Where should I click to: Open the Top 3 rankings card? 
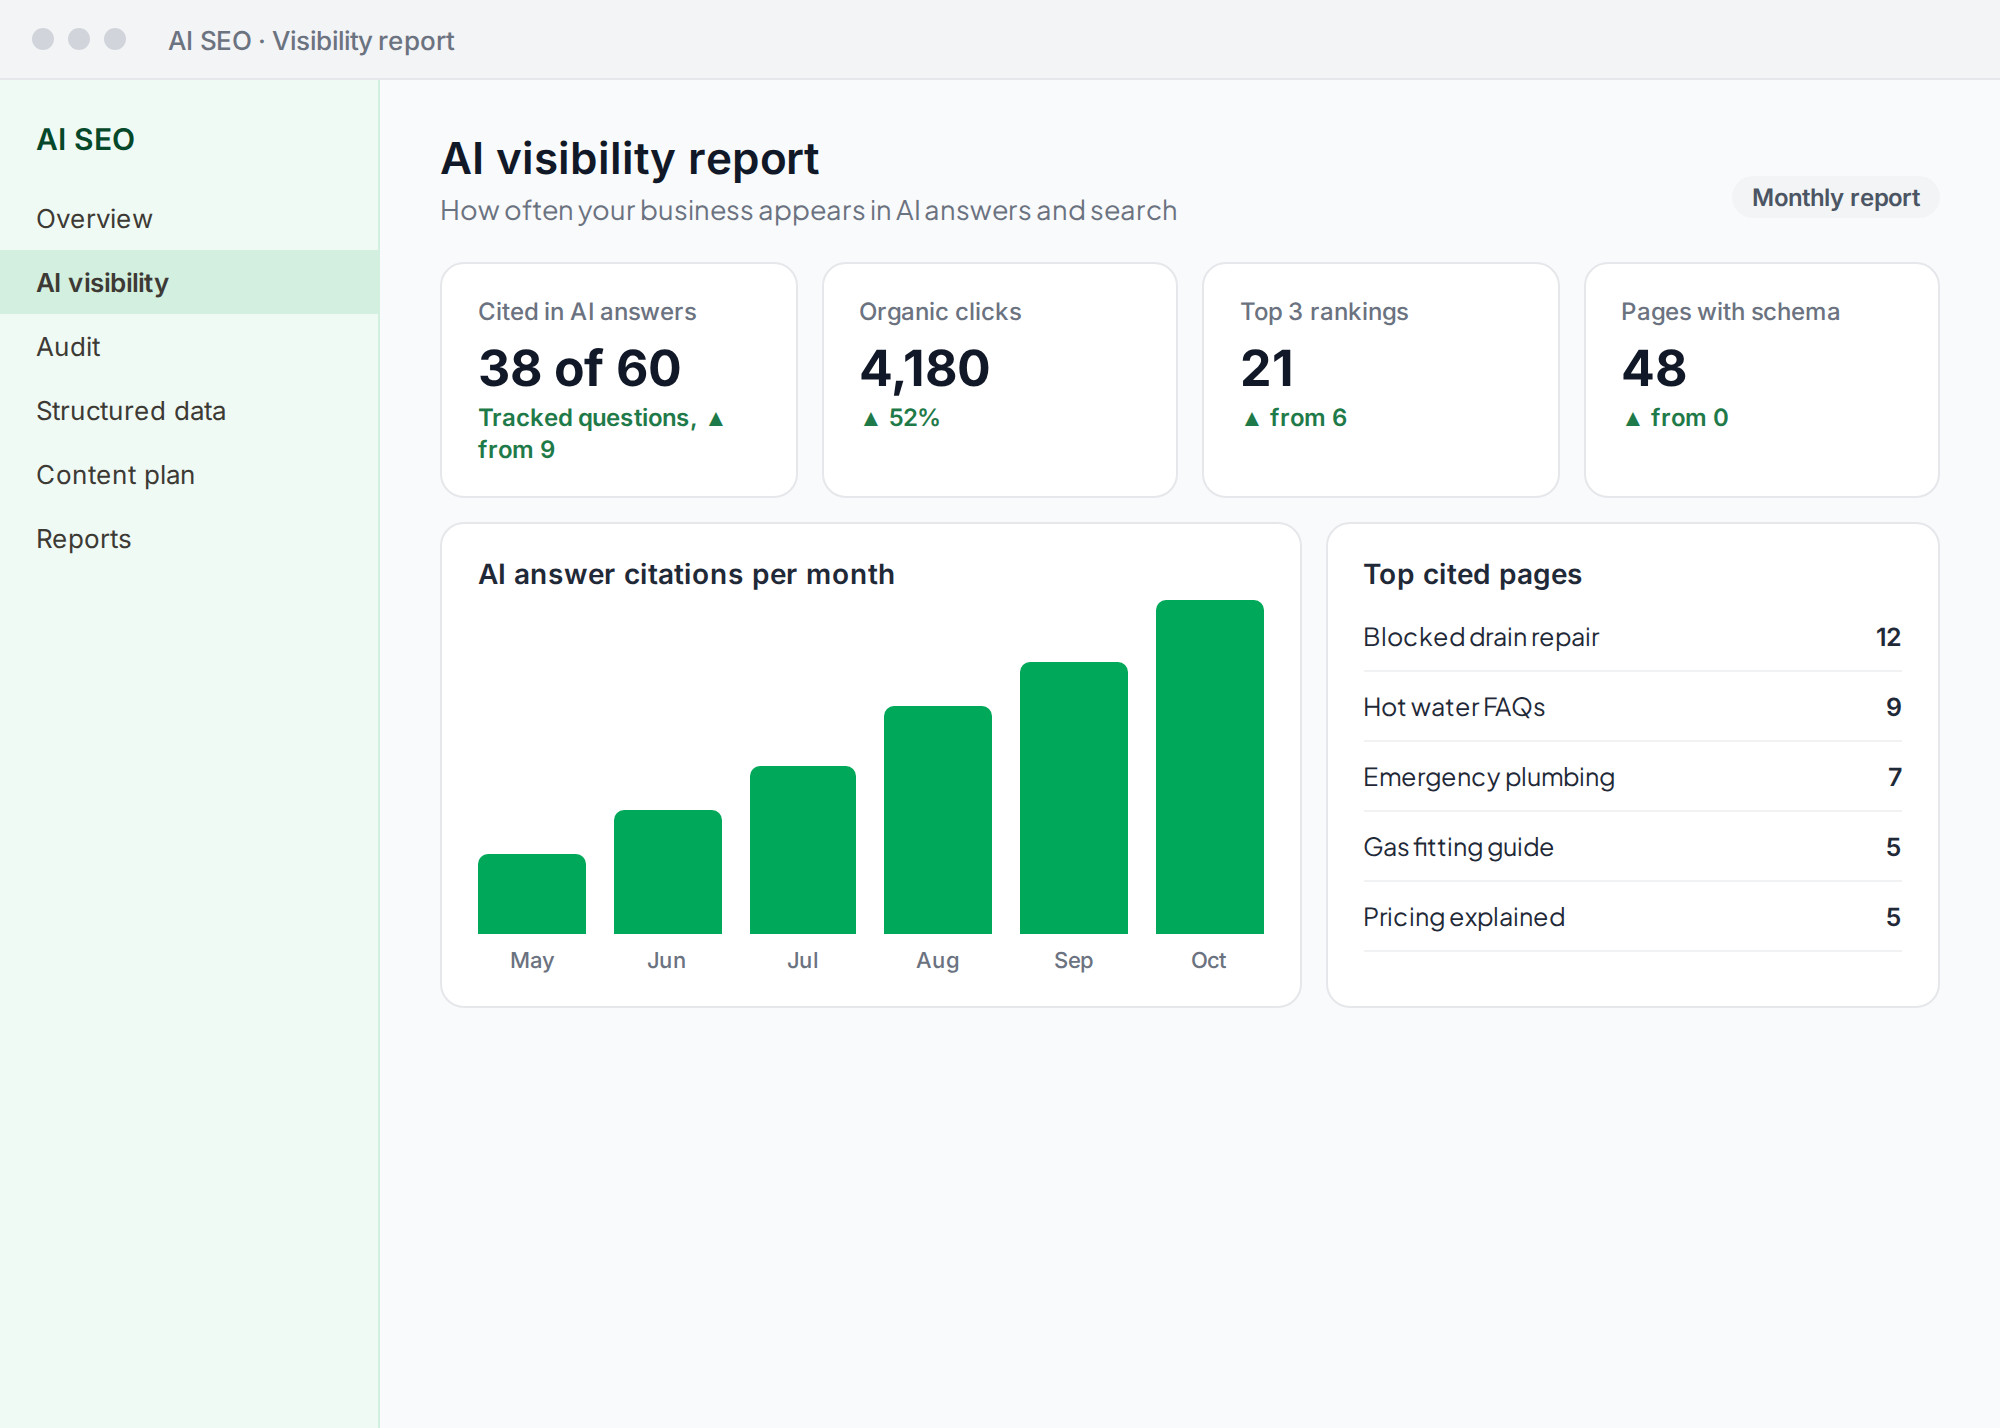[1381, 380]
